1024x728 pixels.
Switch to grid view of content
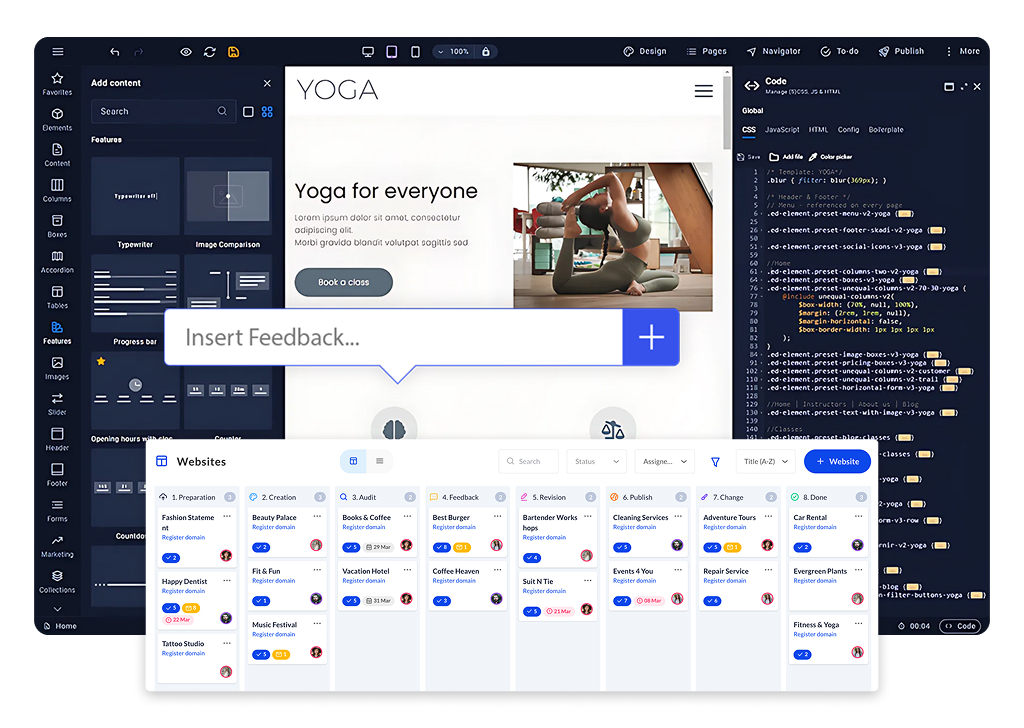(267, 112)
